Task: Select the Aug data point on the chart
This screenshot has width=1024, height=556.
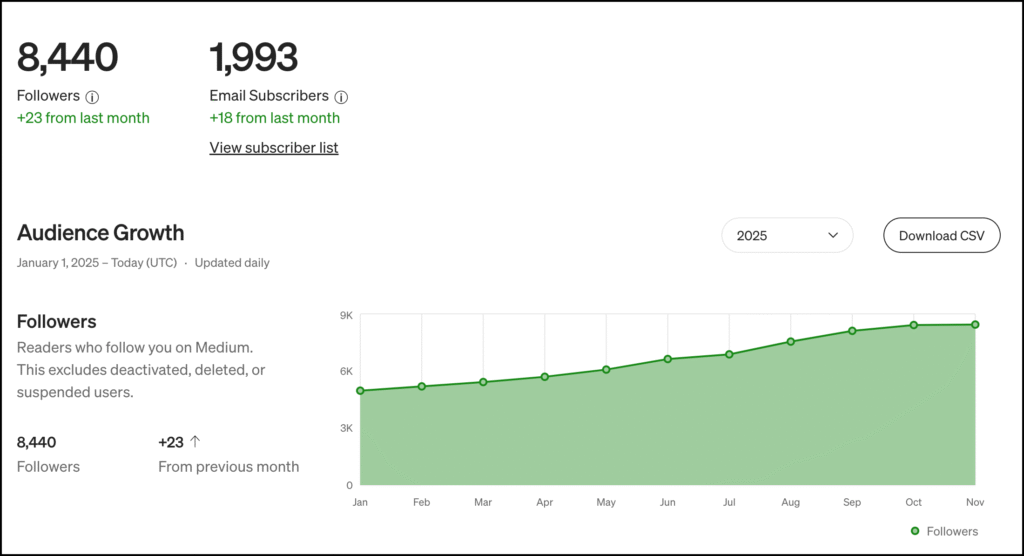Action: pyautogui.click(x=791, y=342)
